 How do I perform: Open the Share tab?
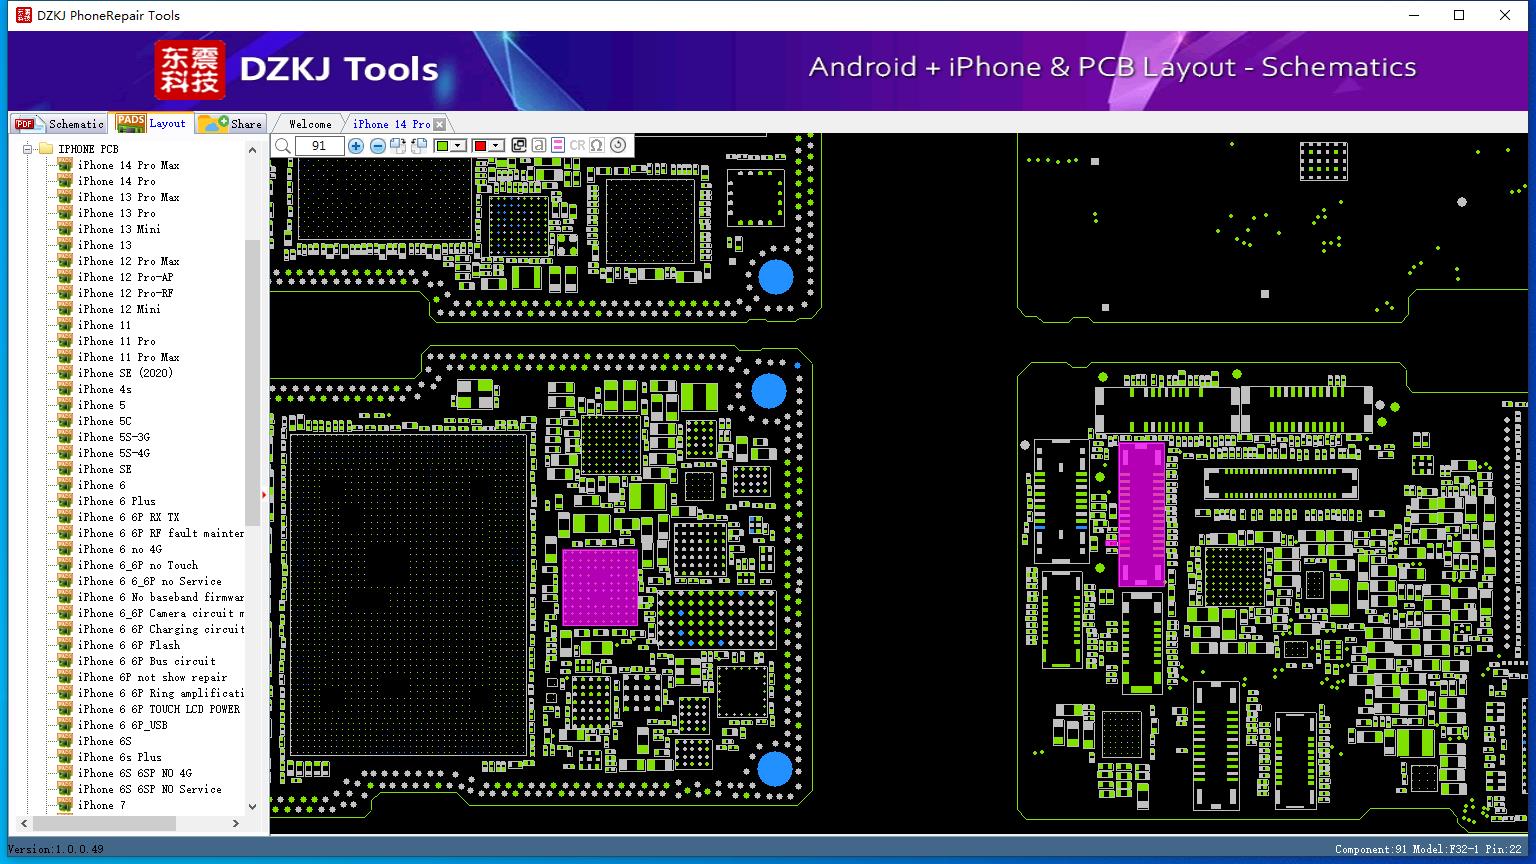[231, 124]
